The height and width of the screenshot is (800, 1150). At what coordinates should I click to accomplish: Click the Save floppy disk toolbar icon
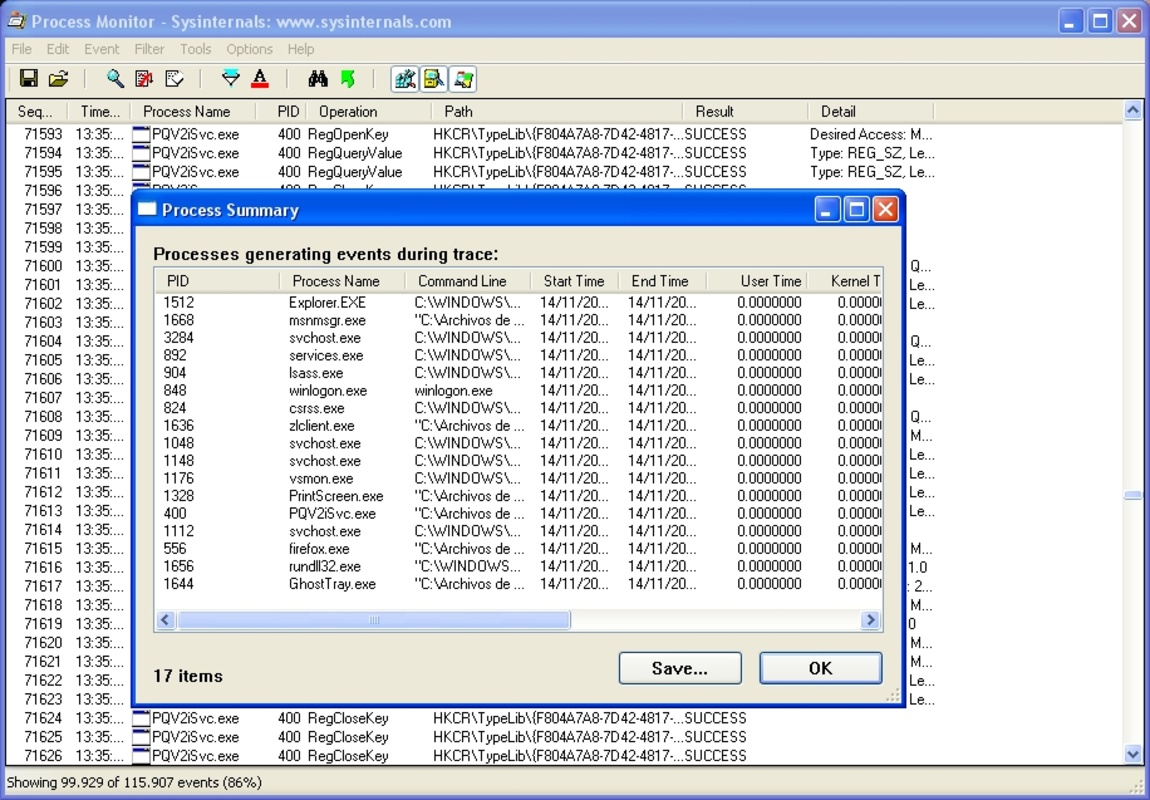click(x=29, y=79)
